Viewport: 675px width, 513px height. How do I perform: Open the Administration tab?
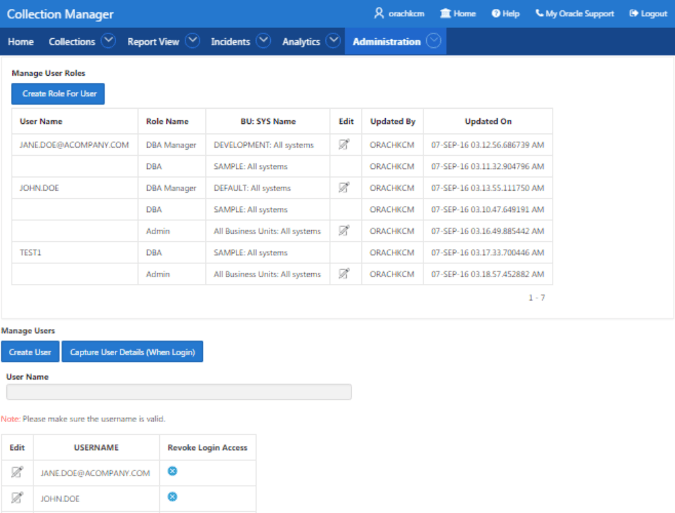tap(387, 42)
